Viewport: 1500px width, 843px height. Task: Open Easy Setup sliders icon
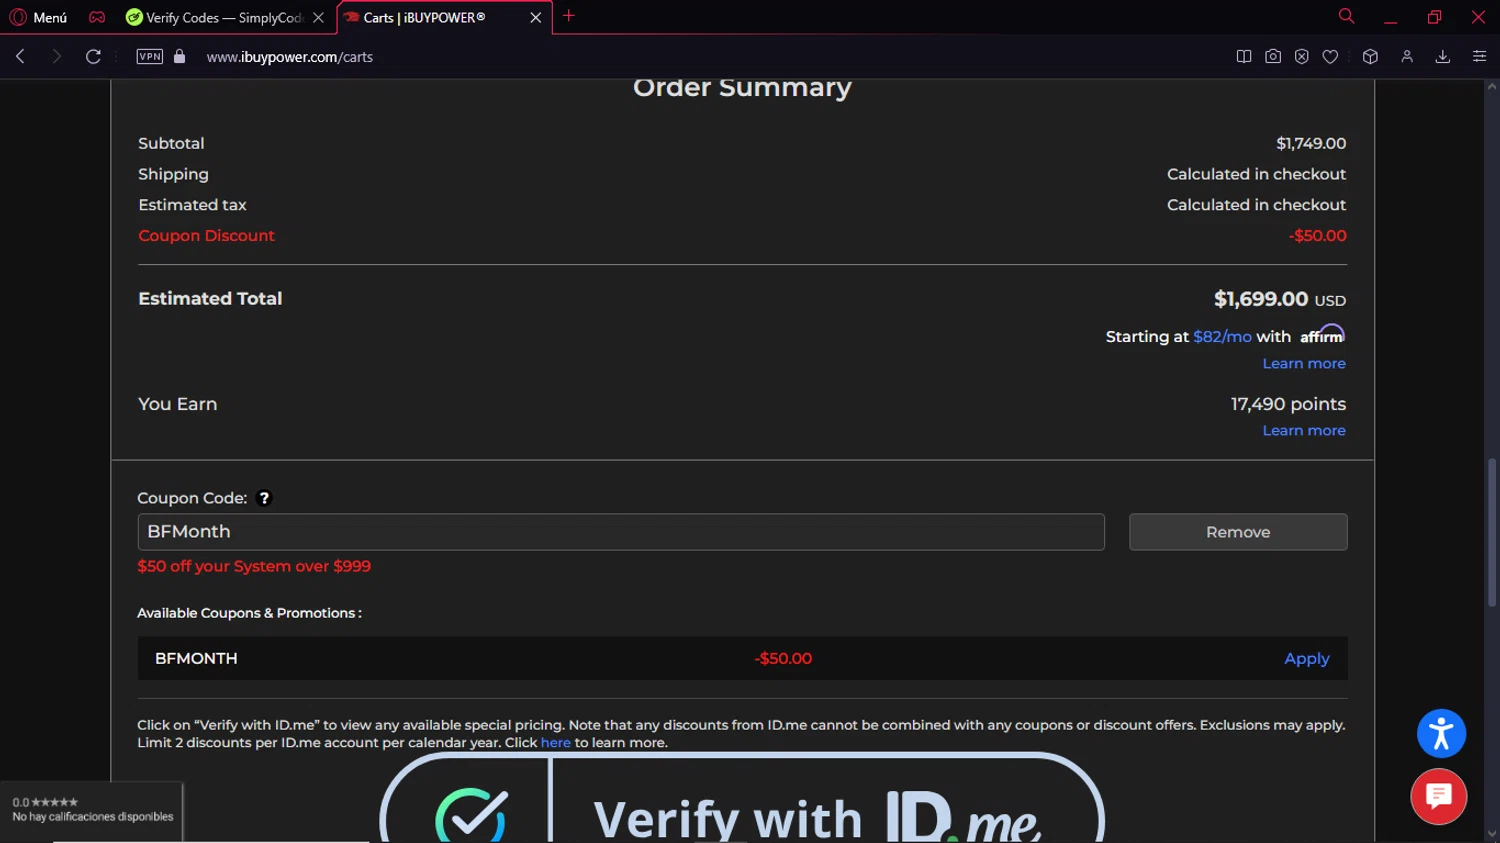[1479, 57]
